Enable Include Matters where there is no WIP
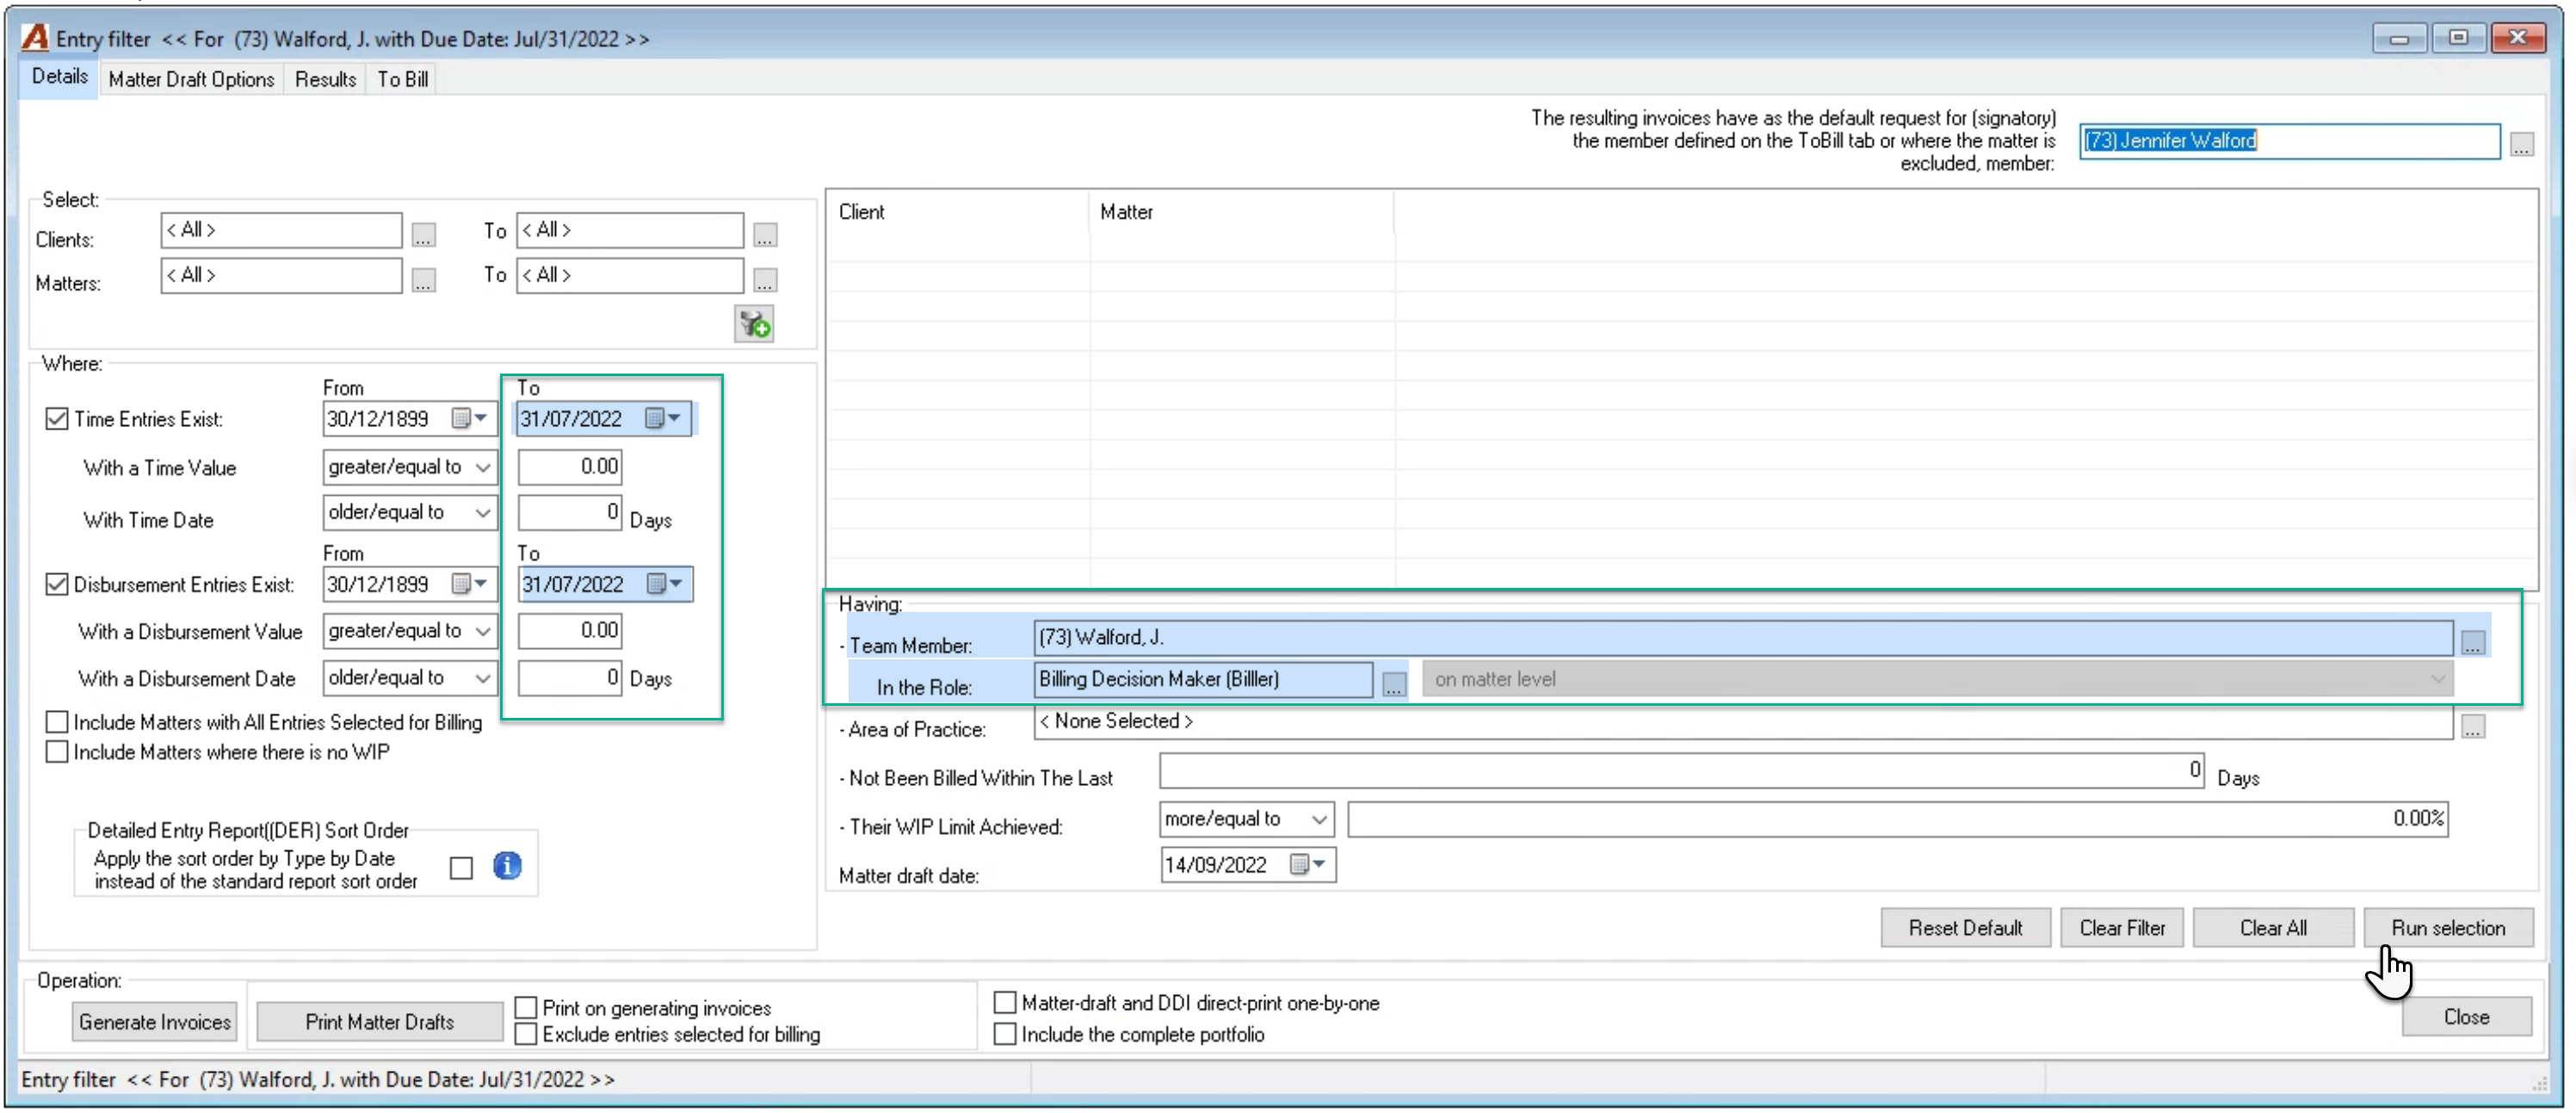Image resolution: width=2576 pixels, height=1113 pixels. click(57, 752)
